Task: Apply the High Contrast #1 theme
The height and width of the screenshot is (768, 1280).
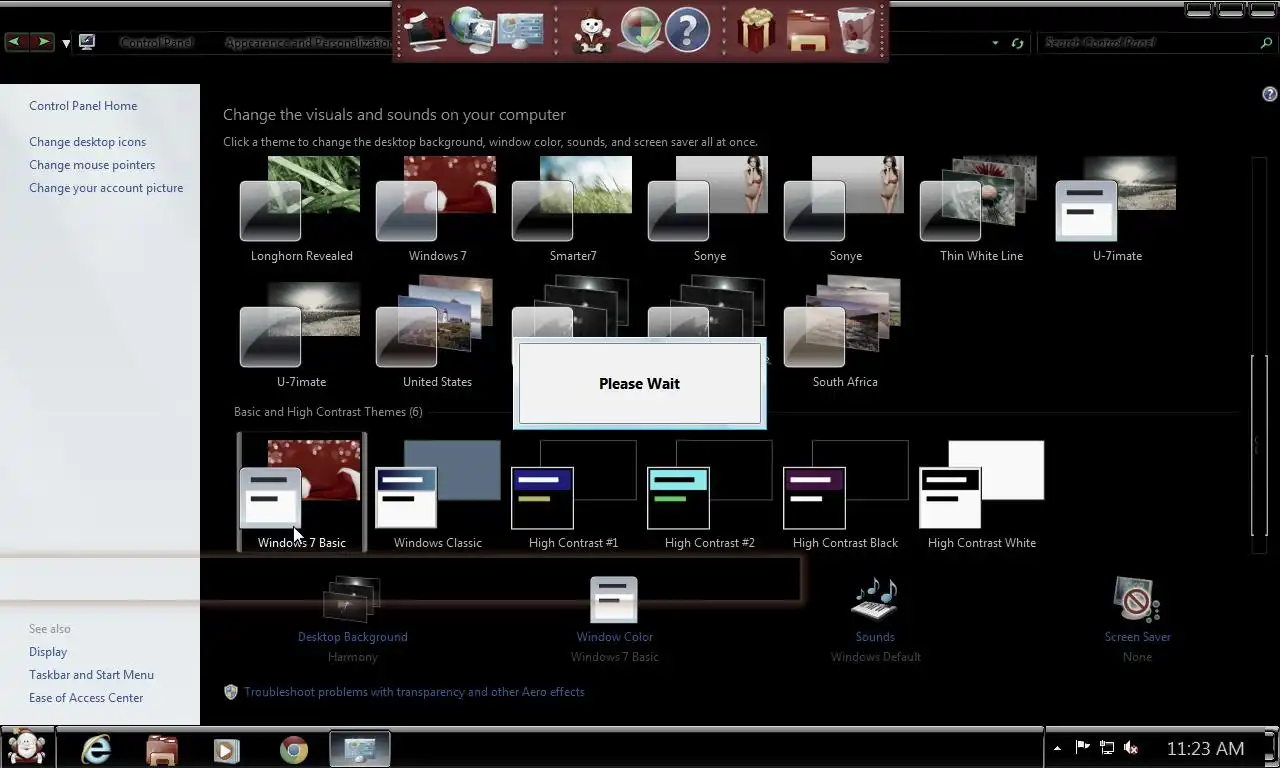Action: pyautogui.click(x=573, y=494)
